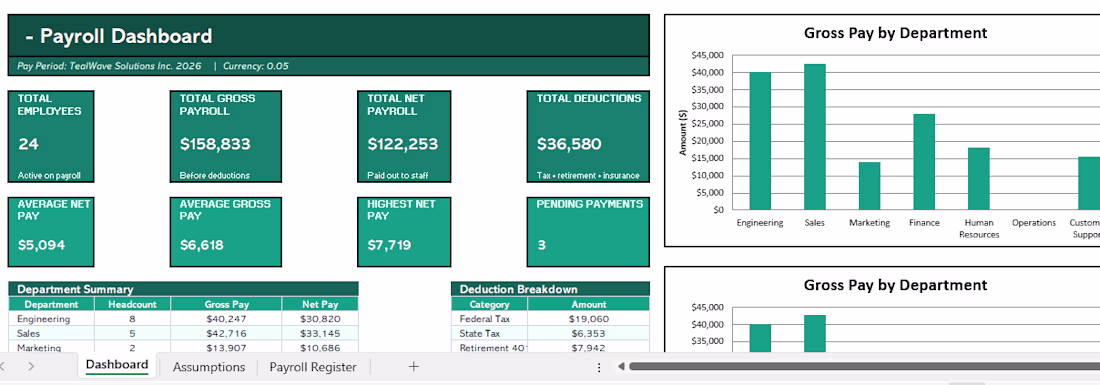Select the Federal Tax row label
Image resolution: width=1100 pixels, height=385 pixels.
[x=489, y=318]
